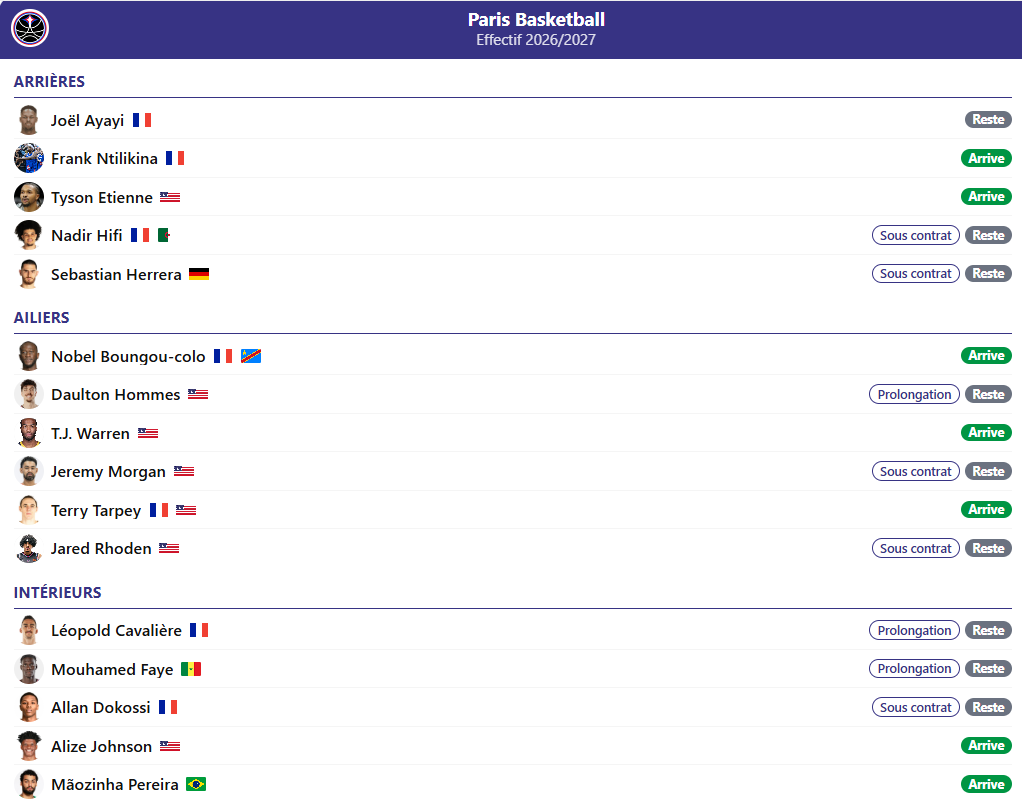Click the Brazil flag next to Mãozinha Pereira
Image resolution: width=1022 pixels, height=807 pixels.
(196, 784)
